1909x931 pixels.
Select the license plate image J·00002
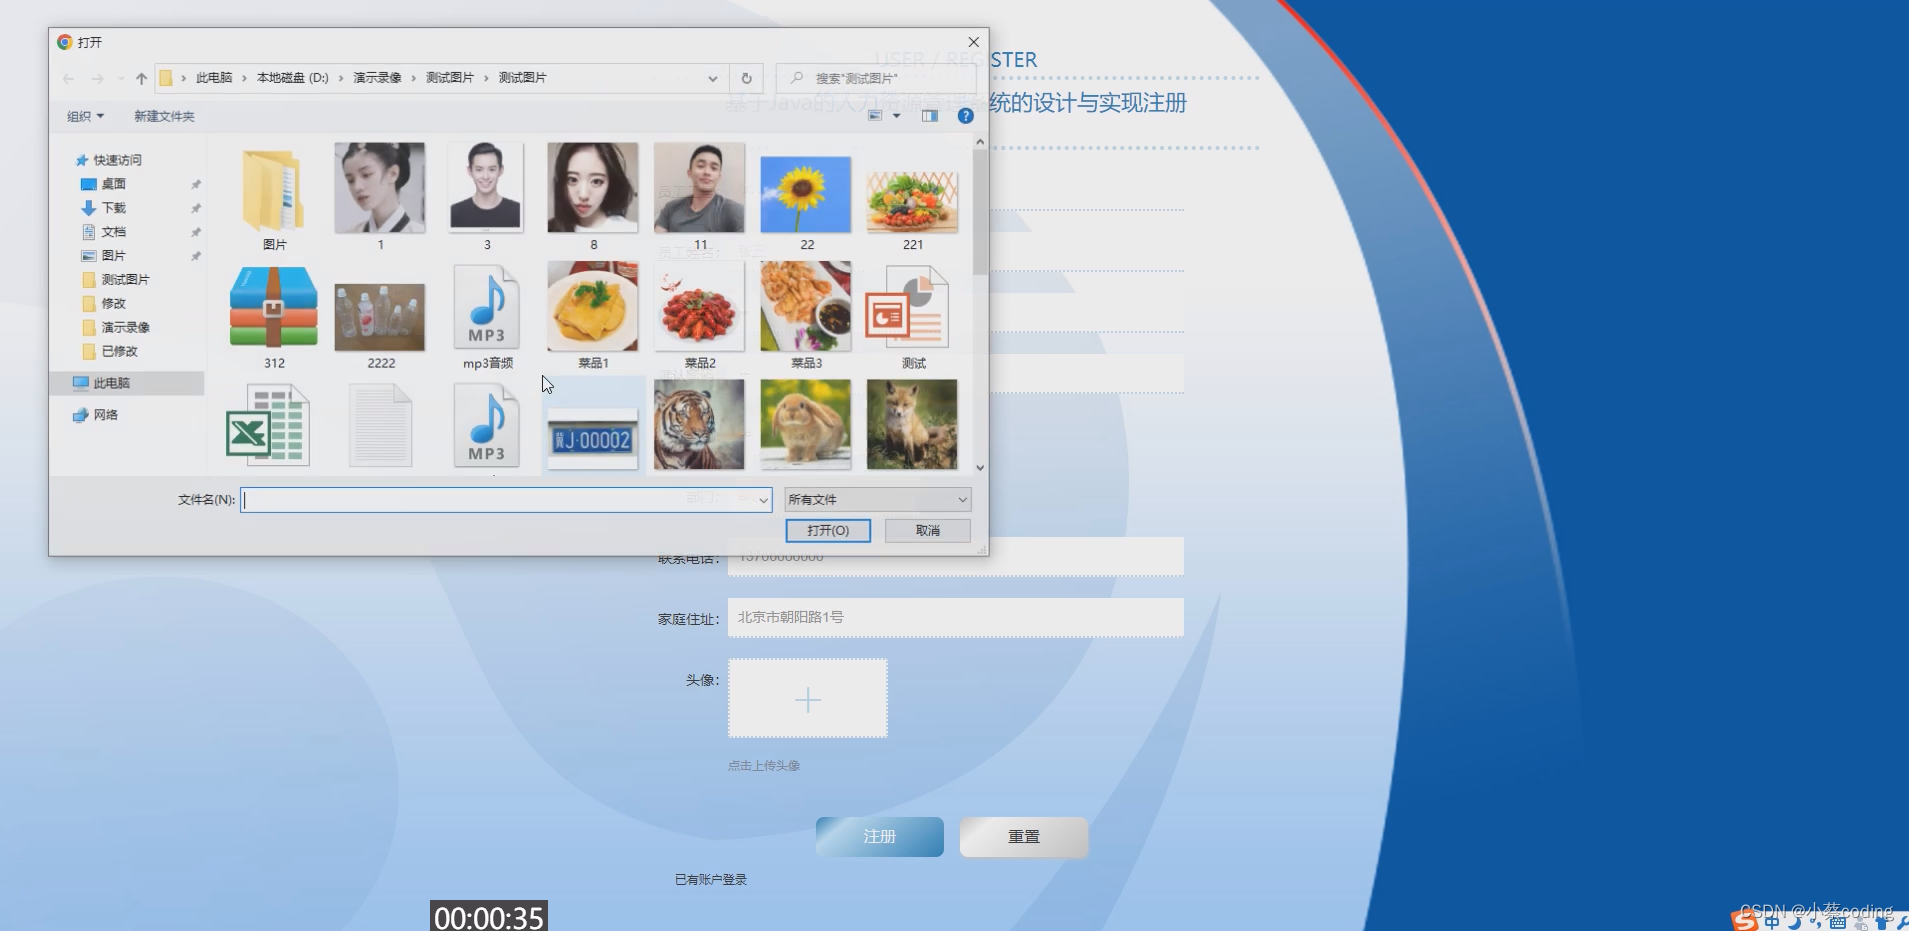[x=593, y=438]
